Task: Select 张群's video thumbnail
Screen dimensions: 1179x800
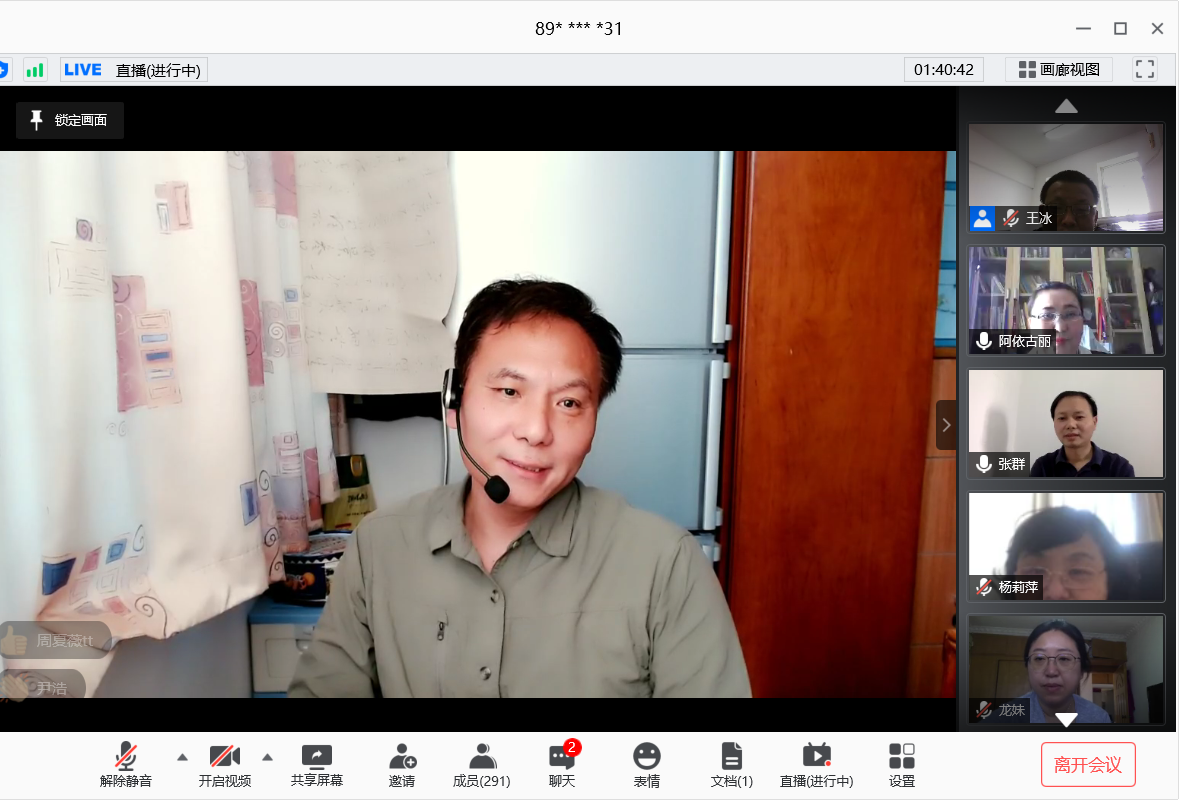Action: [x=1066, y=423]
